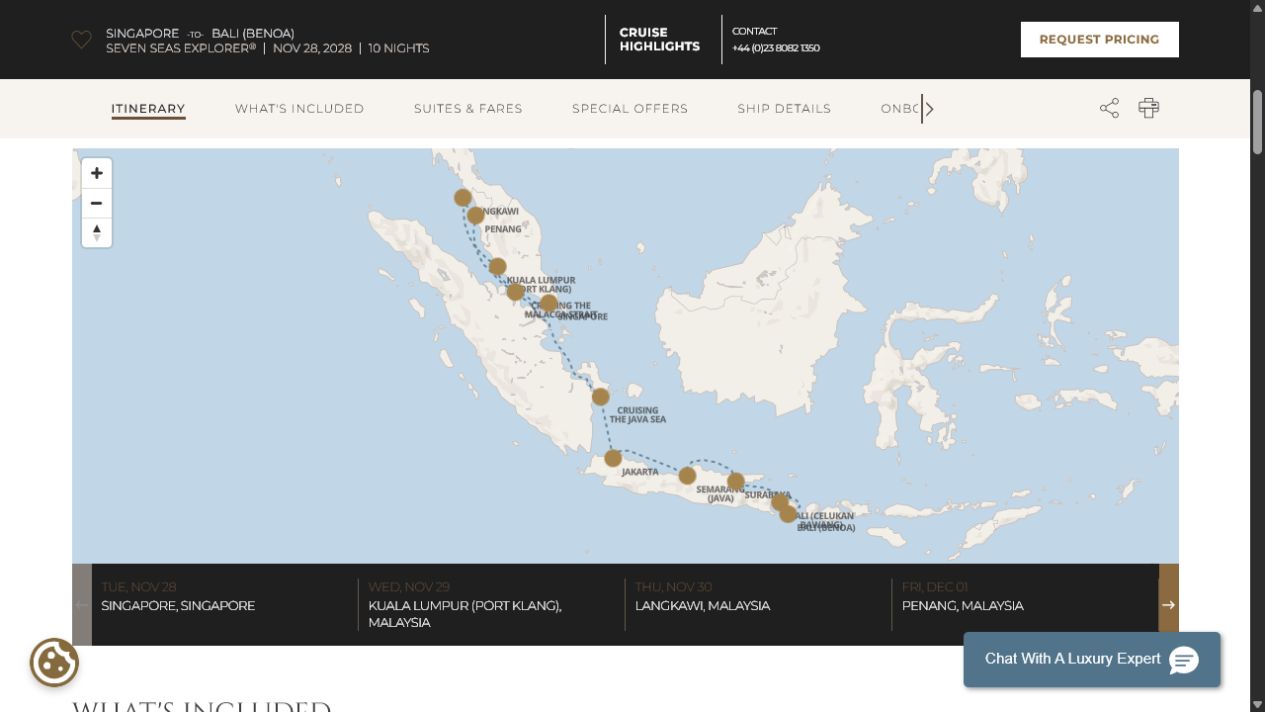
Task: Open the Itinerary tab
Action: [x=148, y=109]
